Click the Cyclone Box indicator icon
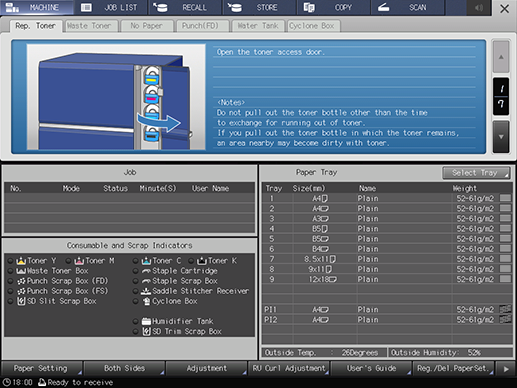 pos(146,301)
